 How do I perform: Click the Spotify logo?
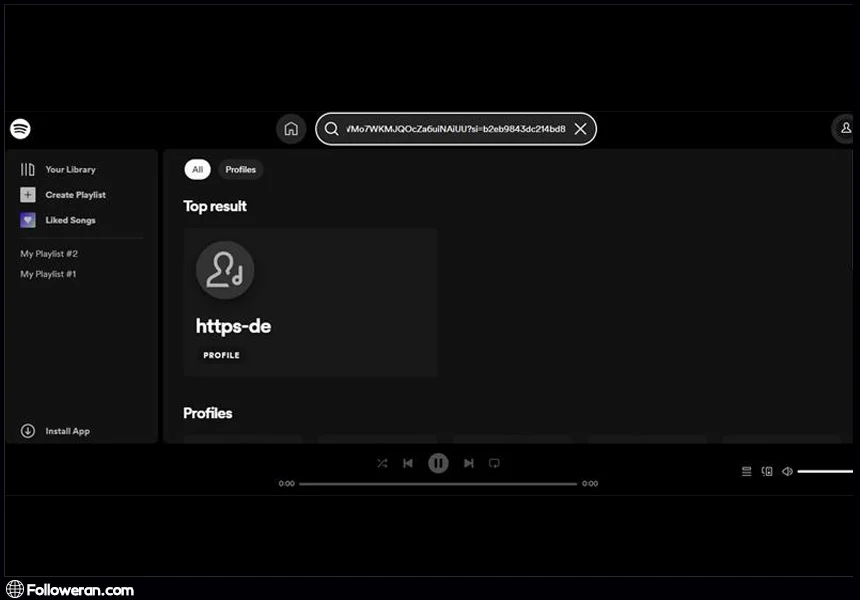click(x=20, y=129)
